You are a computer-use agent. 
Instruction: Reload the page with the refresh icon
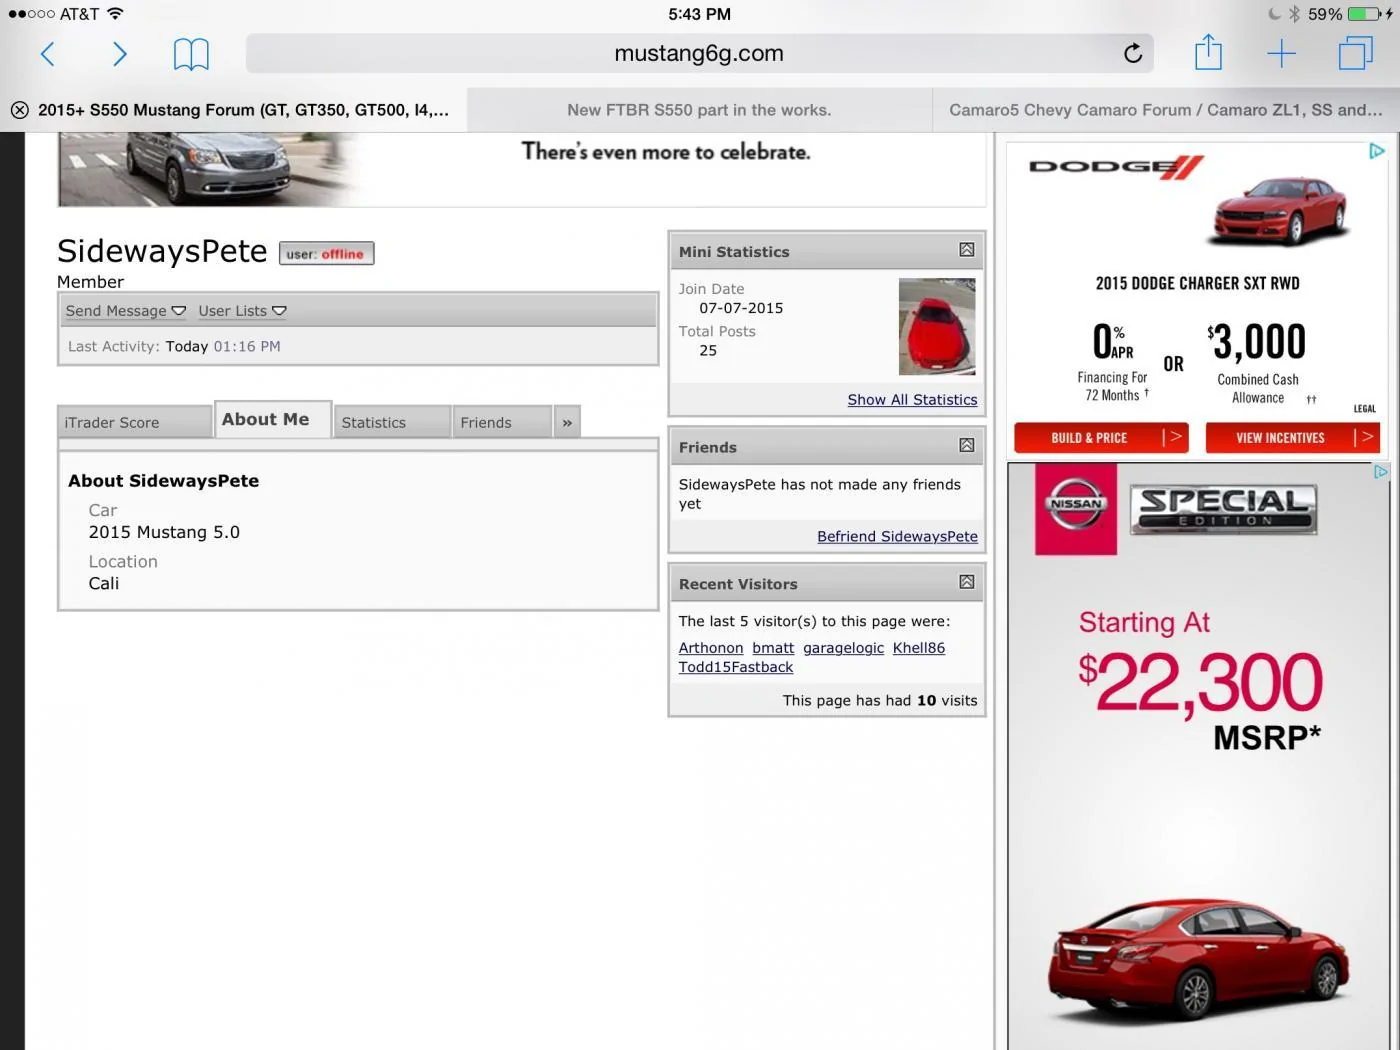click(1132, 54)
